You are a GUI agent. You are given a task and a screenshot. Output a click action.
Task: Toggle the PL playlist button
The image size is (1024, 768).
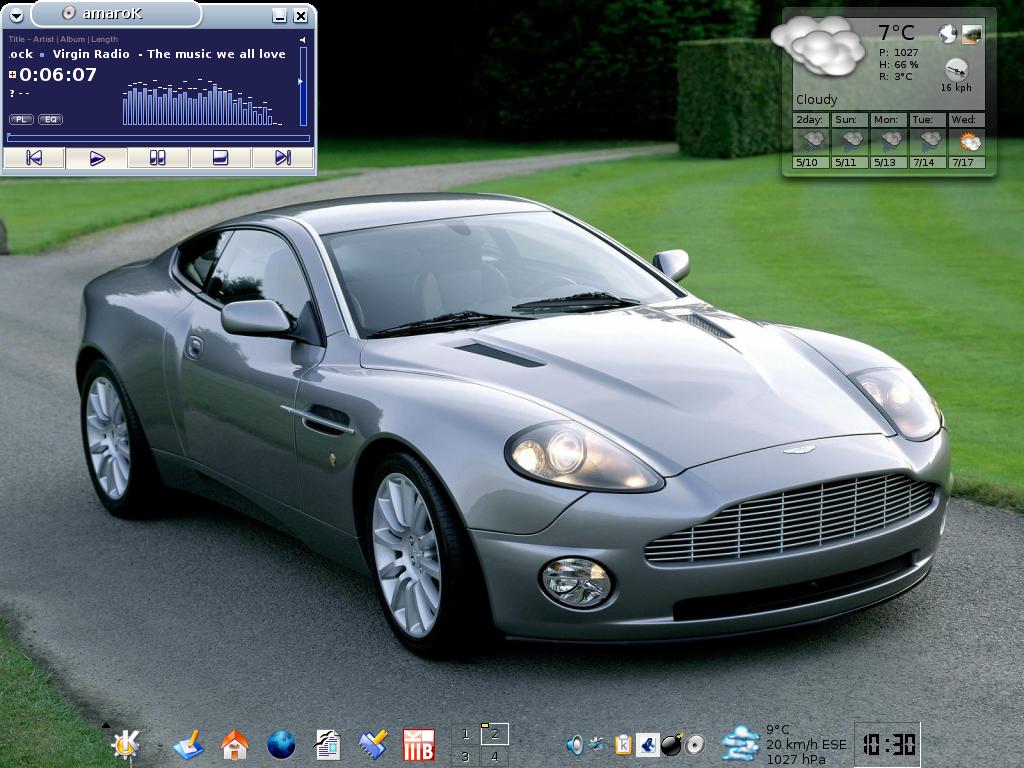tap(21, 120)
